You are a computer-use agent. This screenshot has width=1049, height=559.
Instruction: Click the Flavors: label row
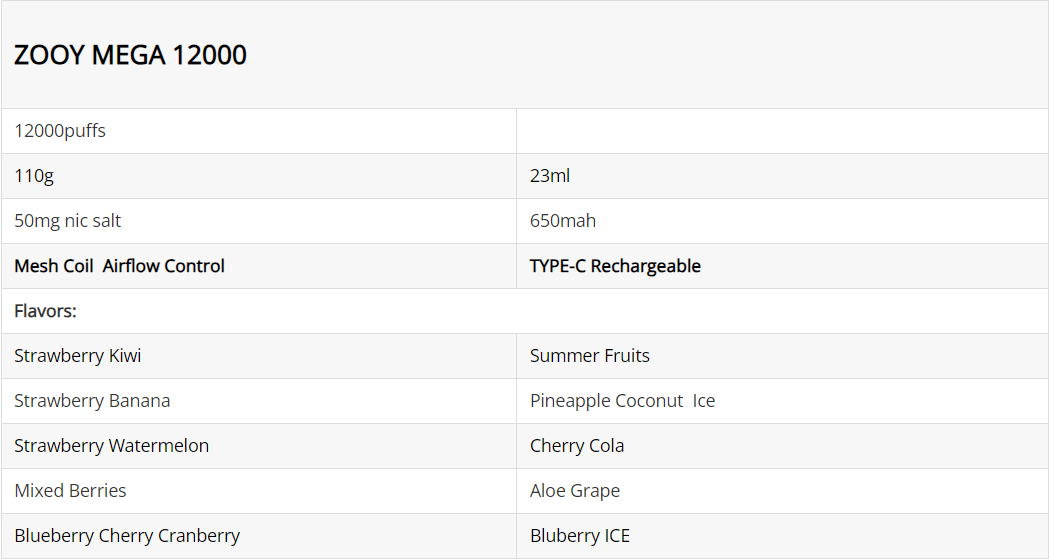(524, 311)
